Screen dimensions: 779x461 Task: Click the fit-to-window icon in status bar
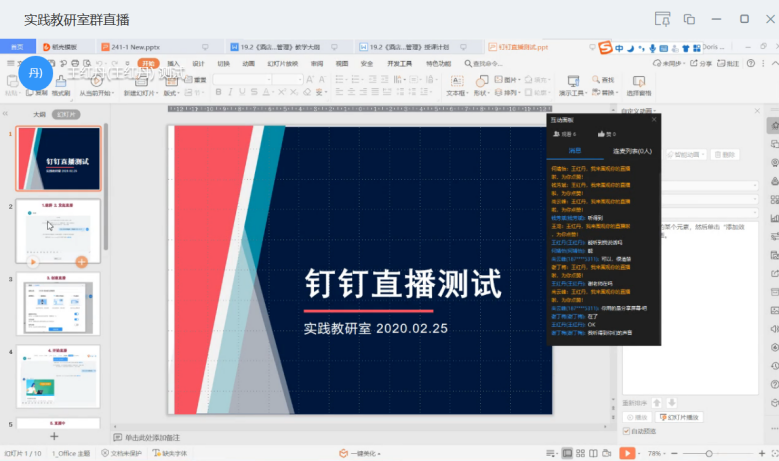775,453
